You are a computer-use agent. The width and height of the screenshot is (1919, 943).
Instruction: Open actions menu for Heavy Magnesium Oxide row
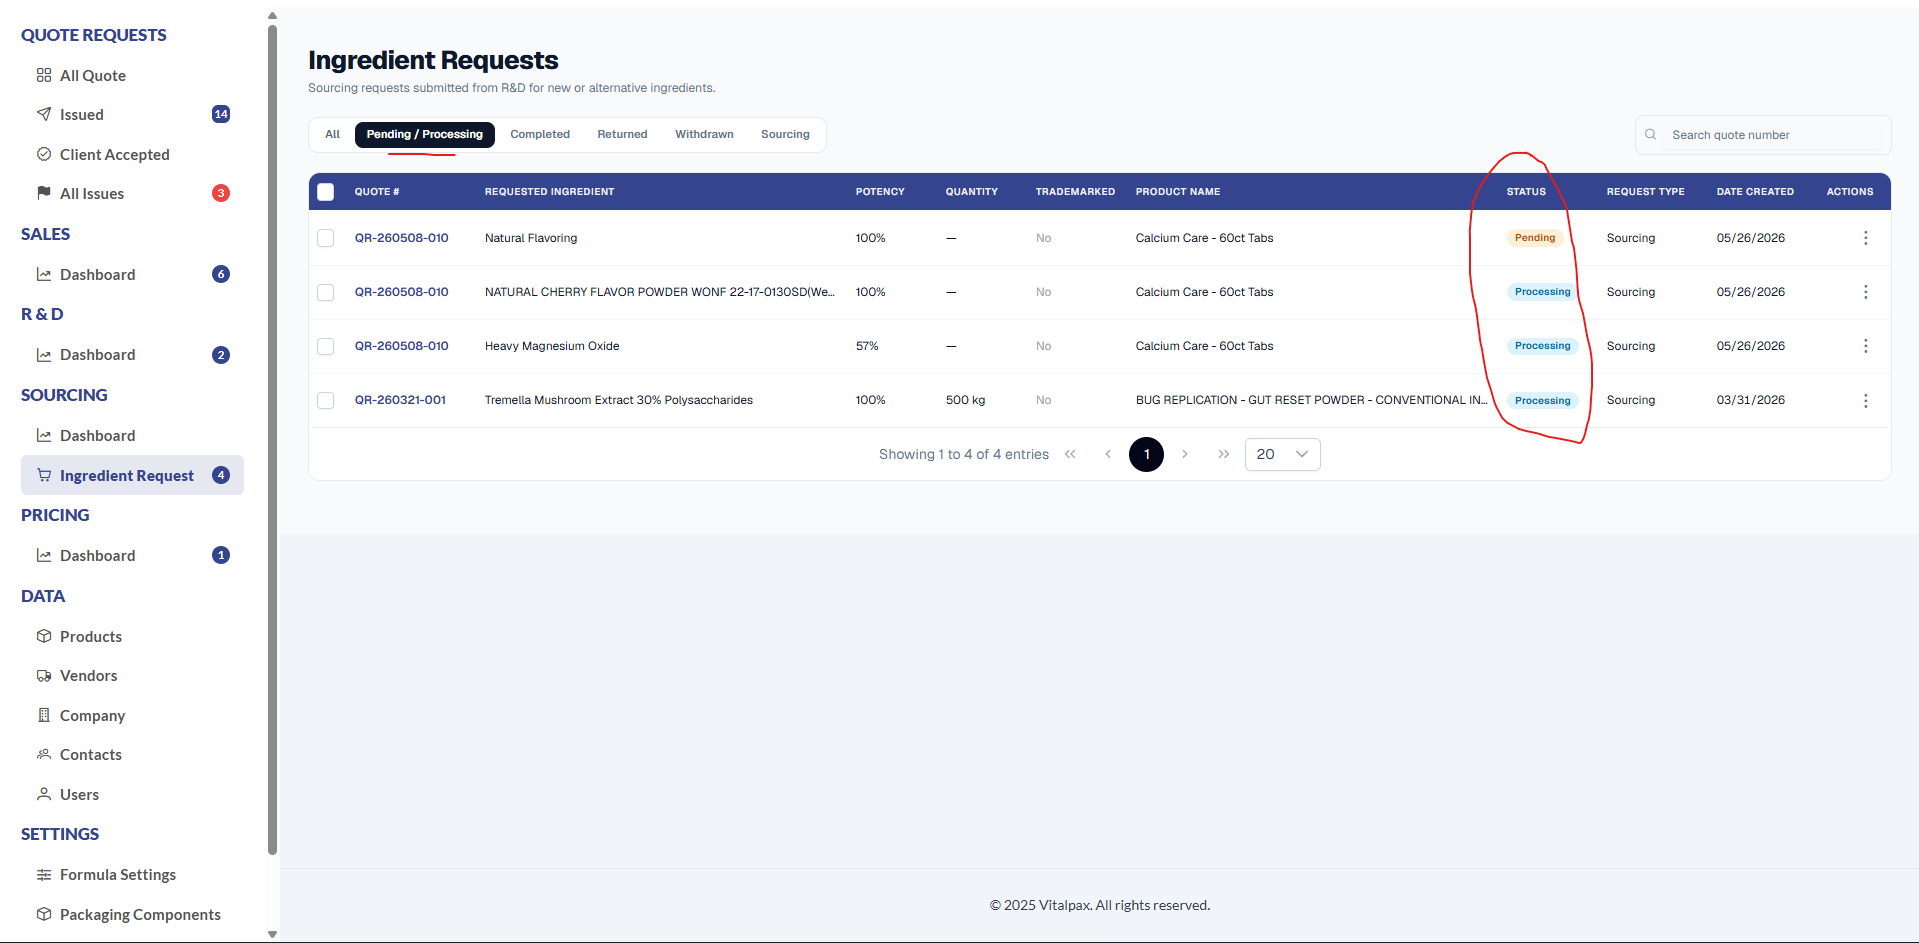pyautogui.click(x=1865, y=346)
